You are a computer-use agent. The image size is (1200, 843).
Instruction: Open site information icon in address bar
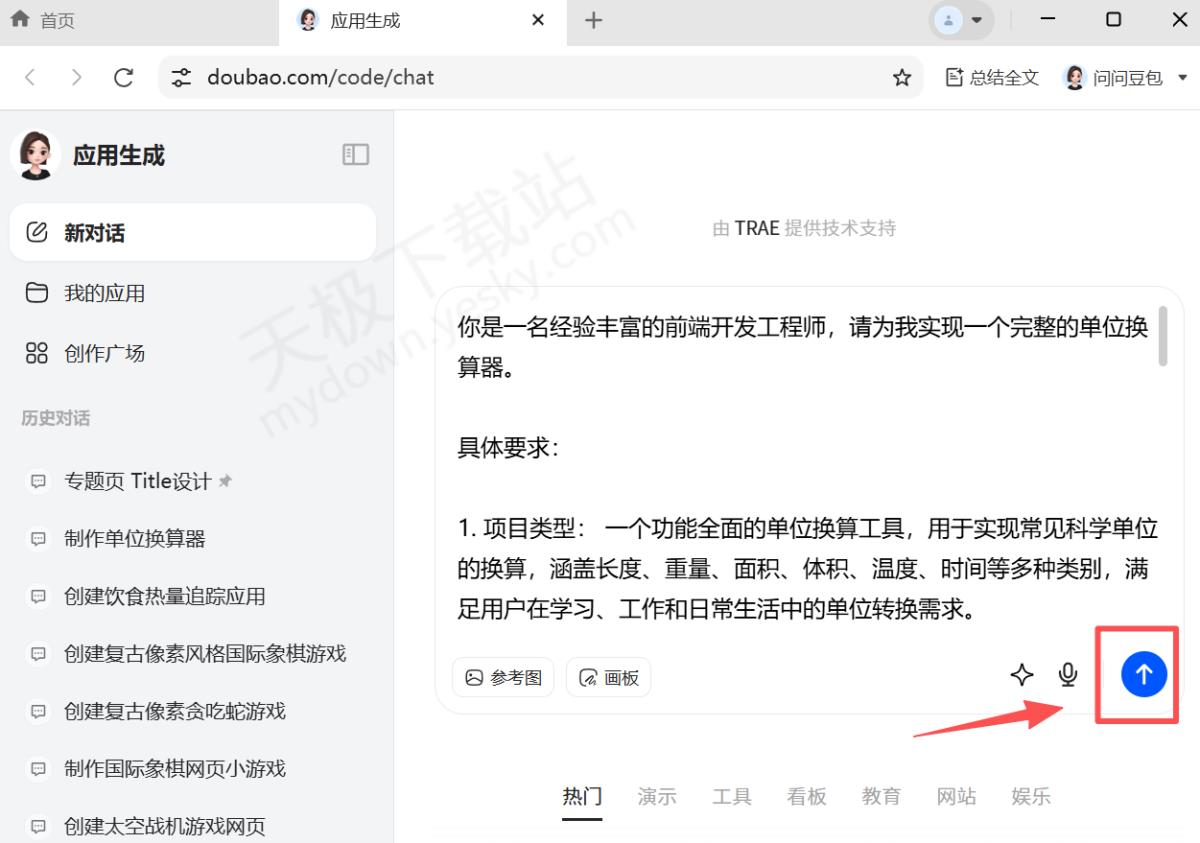tap(181, 78)
